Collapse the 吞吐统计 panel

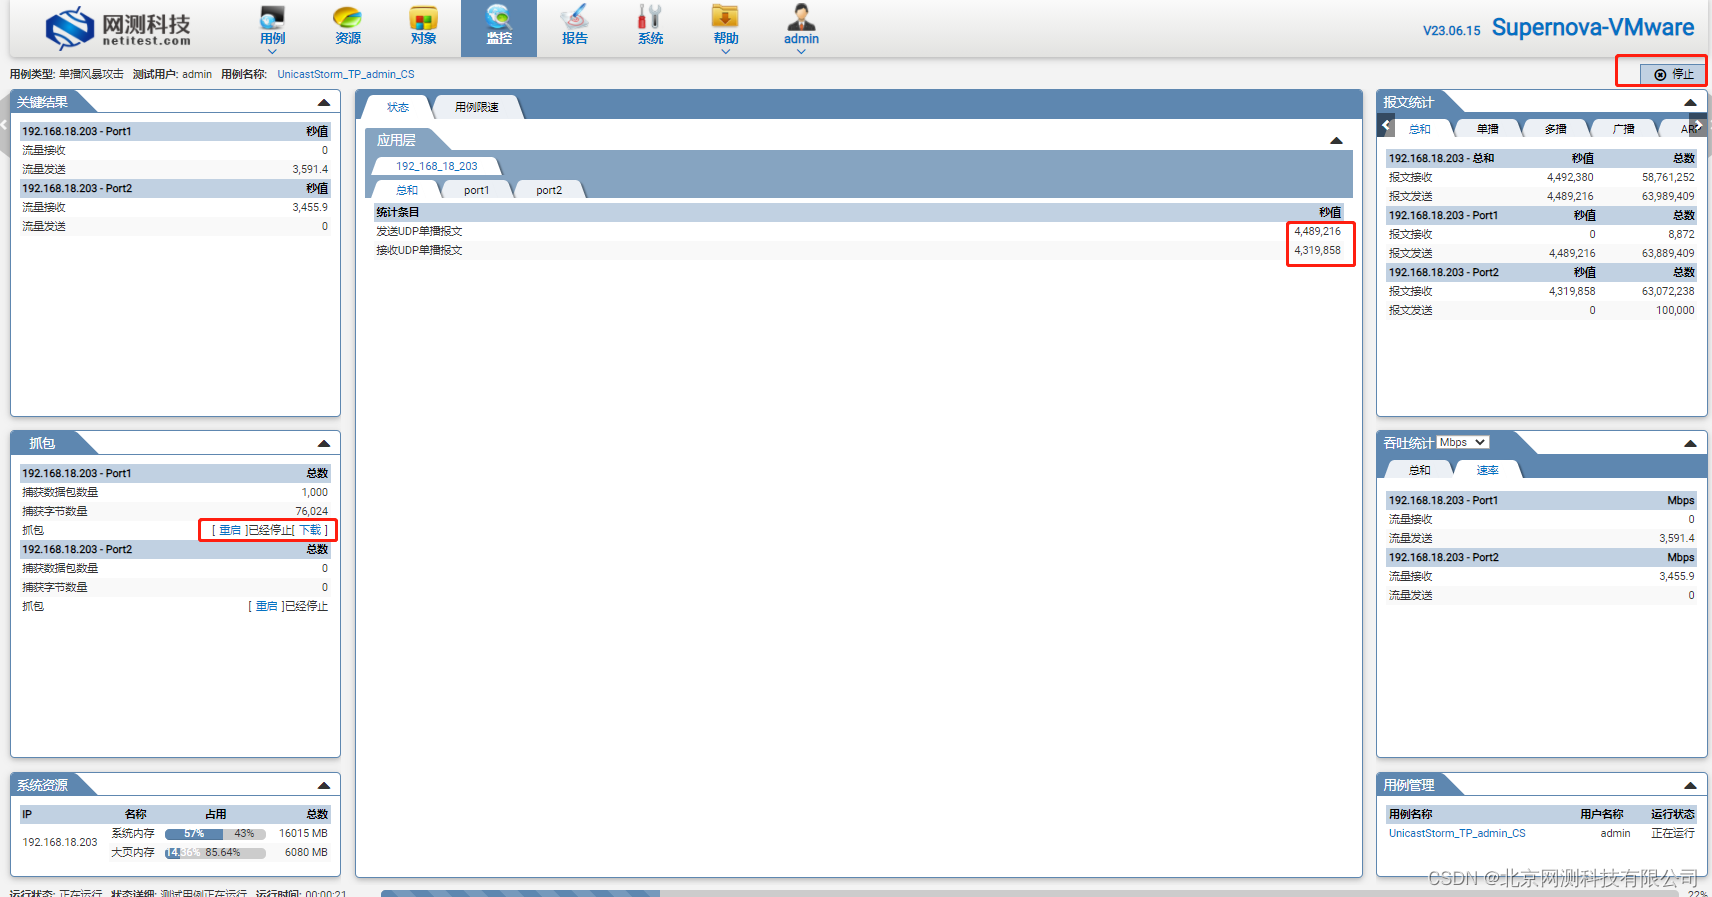[1690, 444]
